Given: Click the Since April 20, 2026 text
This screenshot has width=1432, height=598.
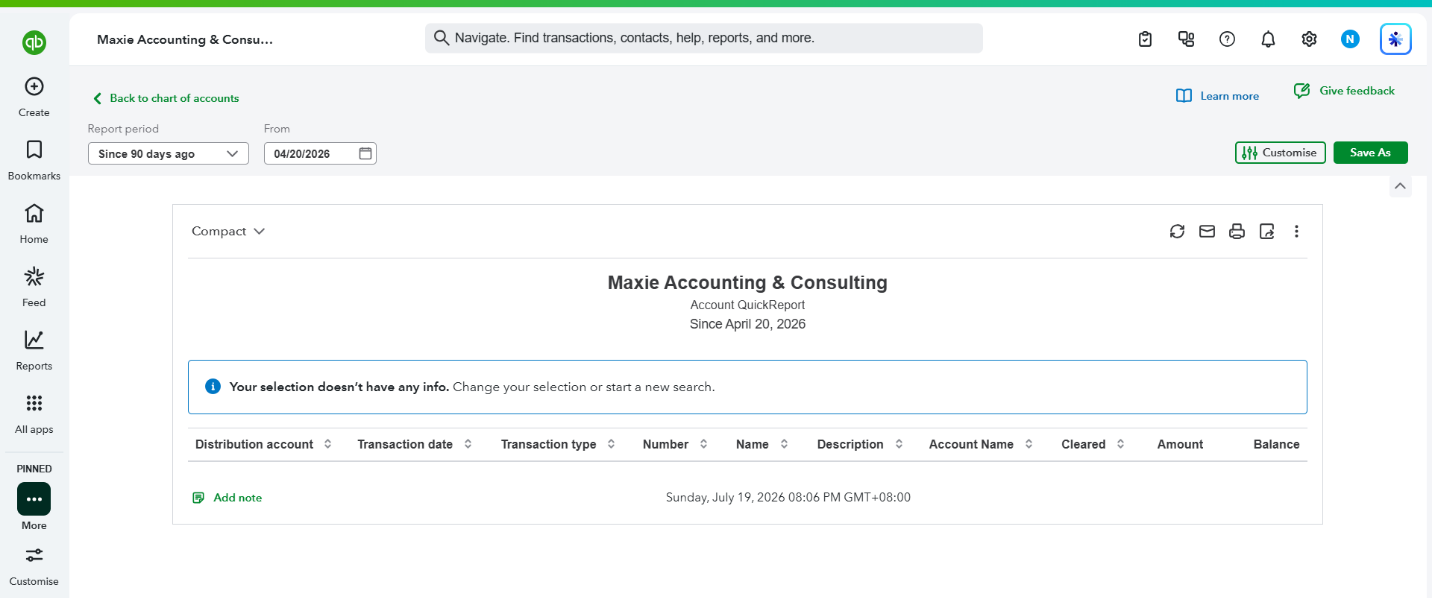Looking at the screenshot, I should [x=747, y=324].
